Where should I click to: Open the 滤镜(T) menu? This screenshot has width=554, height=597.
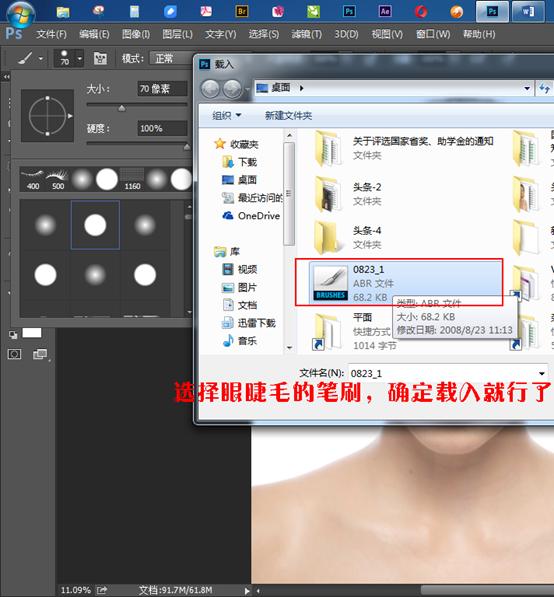(307, 34)
